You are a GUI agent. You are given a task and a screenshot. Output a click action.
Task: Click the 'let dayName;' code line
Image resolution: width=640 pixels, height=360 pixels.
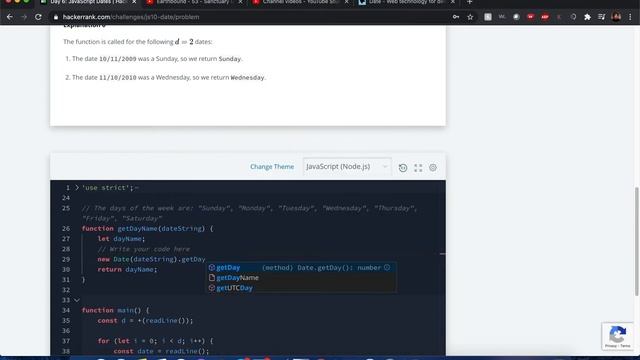pyautogui.click(x=121, y=239)
